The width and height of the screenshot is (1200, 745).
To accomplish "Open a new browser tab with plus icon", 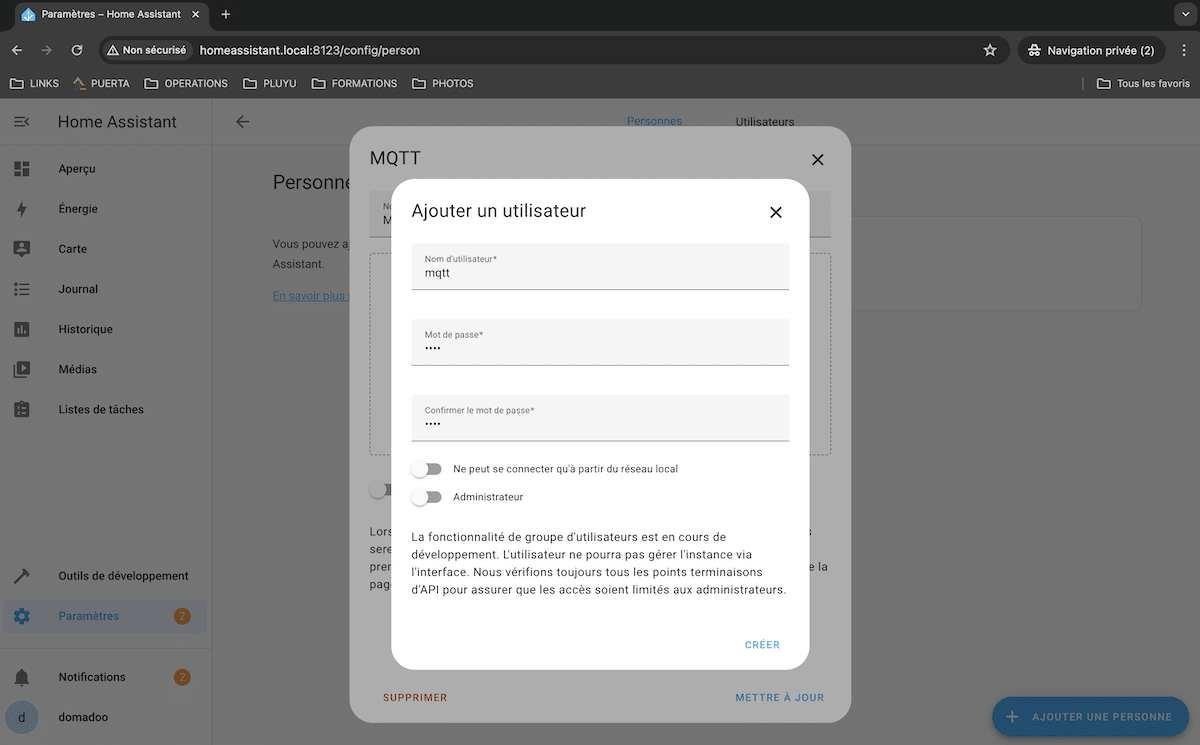I will tap(225, 14).
